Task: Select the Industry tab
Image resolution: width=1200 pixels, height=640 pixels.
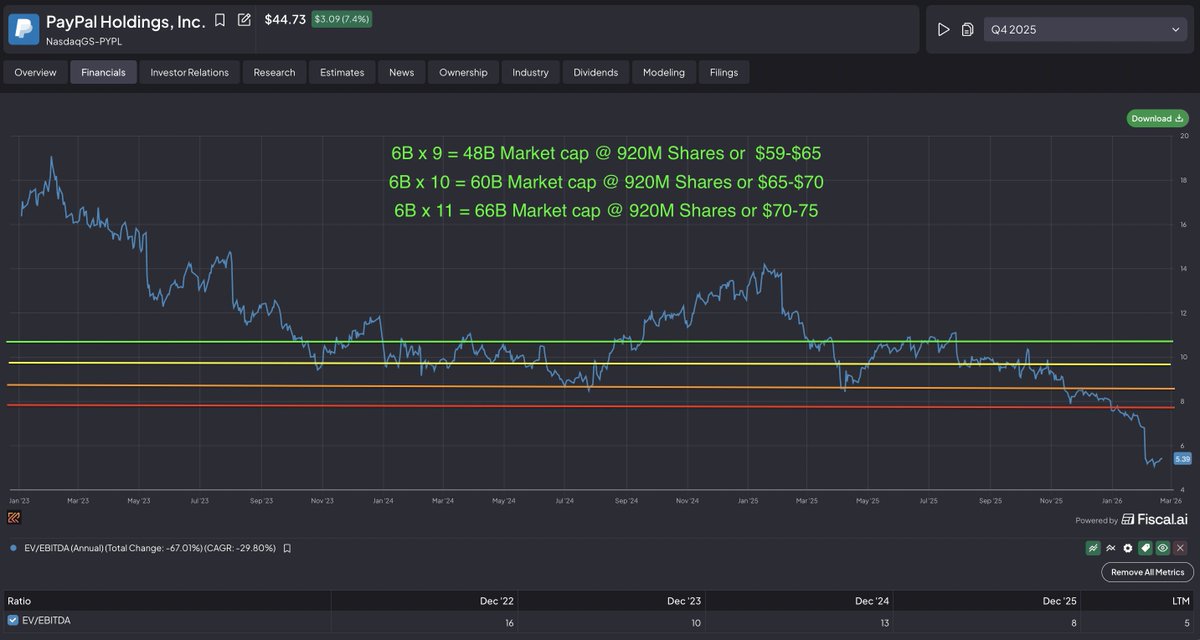Action: [x=530, y=72]
